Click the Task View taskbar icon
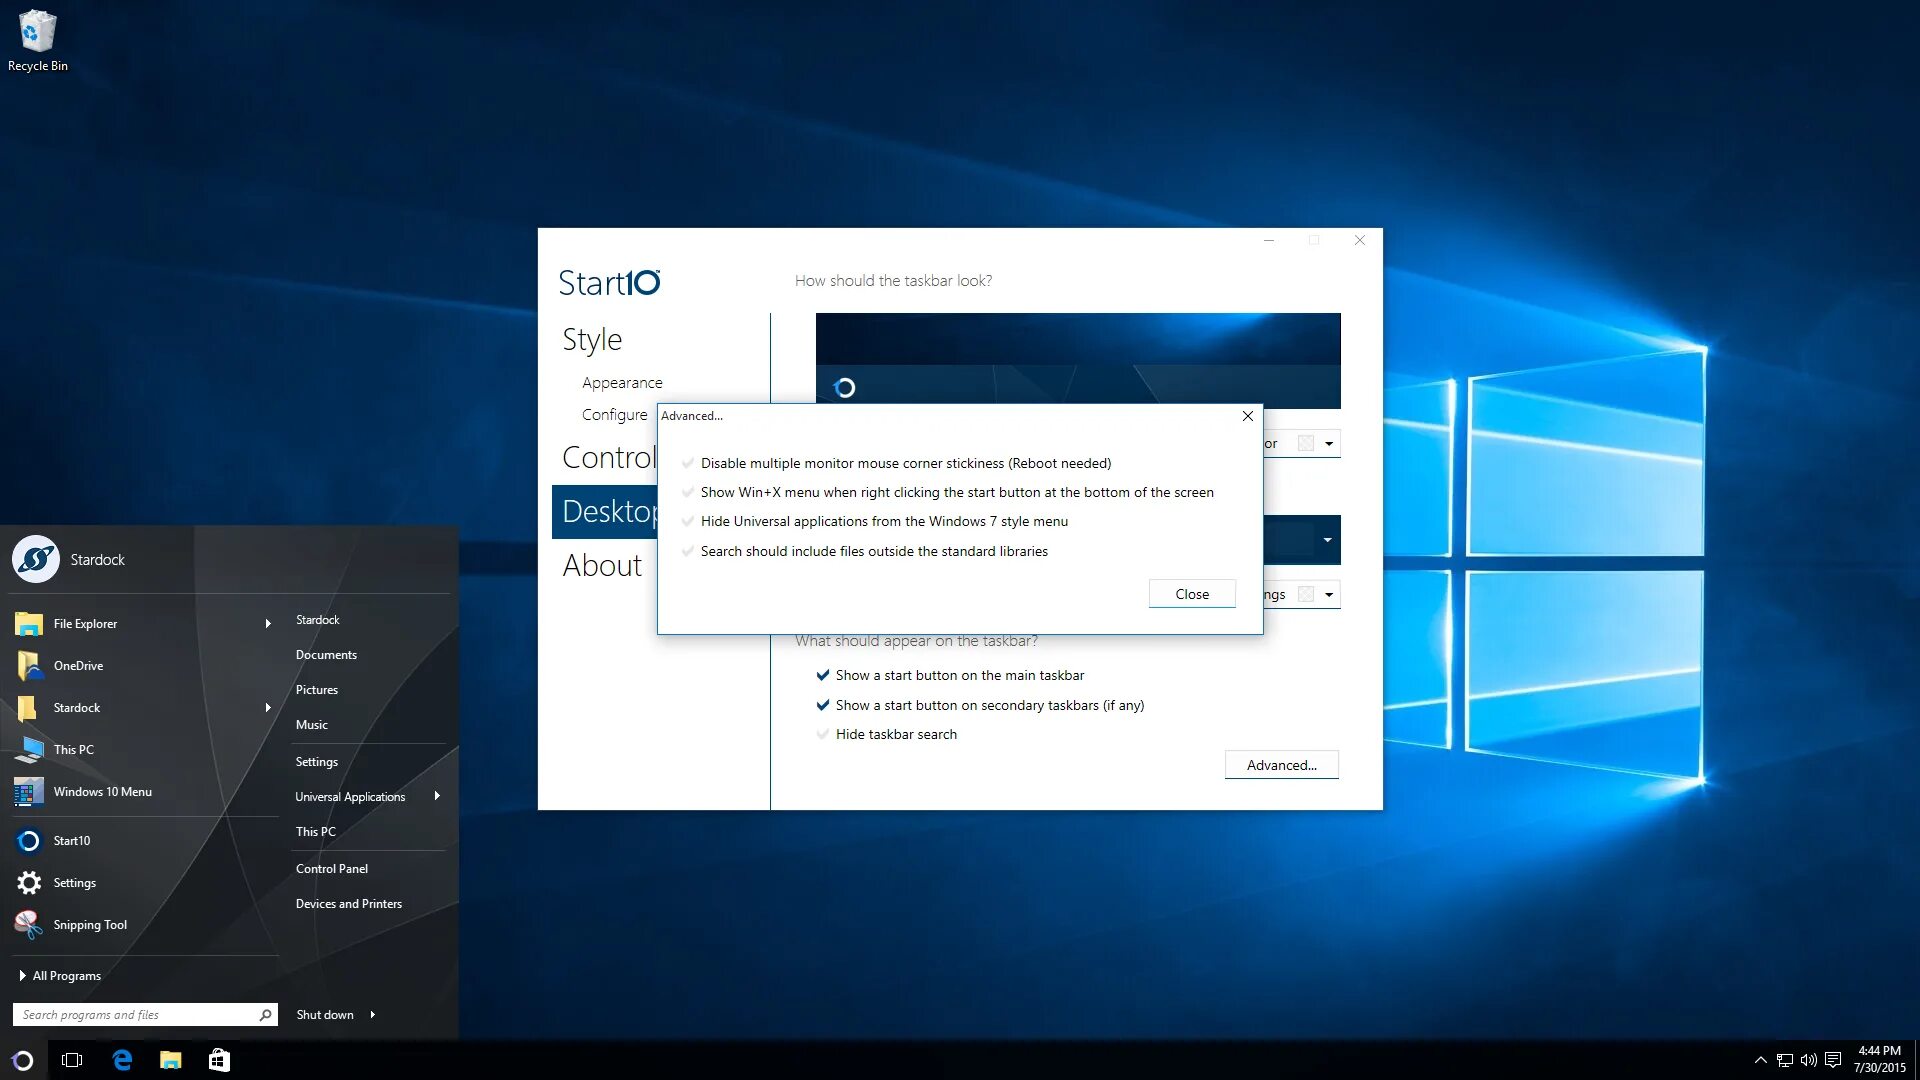This screenshot has width=1920, height=1080. (72, 1060)
